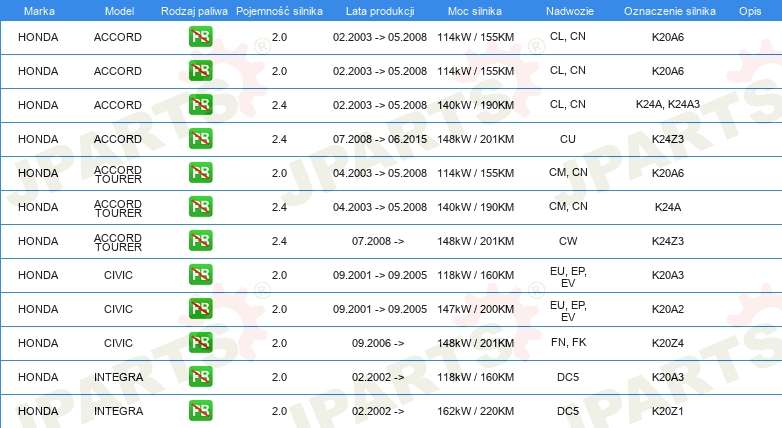Select 2.4 displacement in Accord CU row
Image resolution: width=782 pixels, height=428 pixels.
(279, 139)
